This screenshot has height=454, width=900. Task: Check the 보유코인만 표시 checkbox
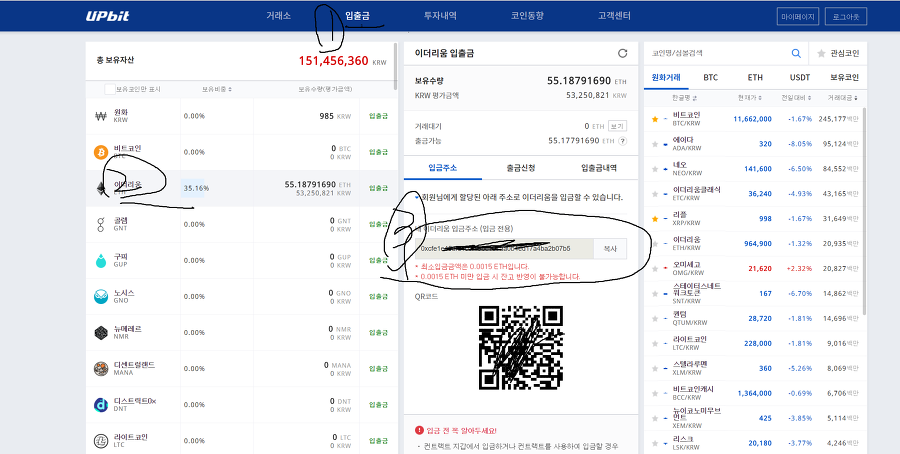(x=110, y=90)
